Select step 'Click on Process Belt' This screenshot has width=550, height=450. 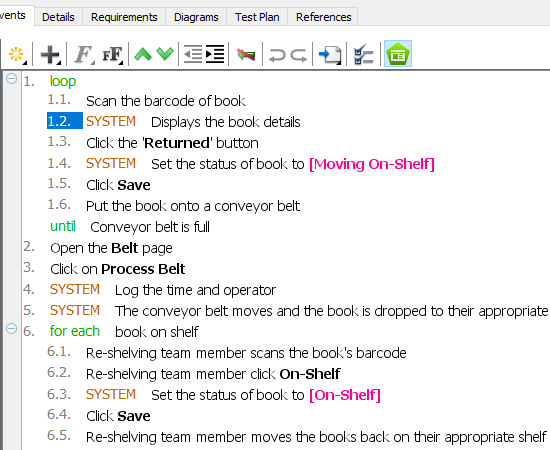click(x=118, y=269)
